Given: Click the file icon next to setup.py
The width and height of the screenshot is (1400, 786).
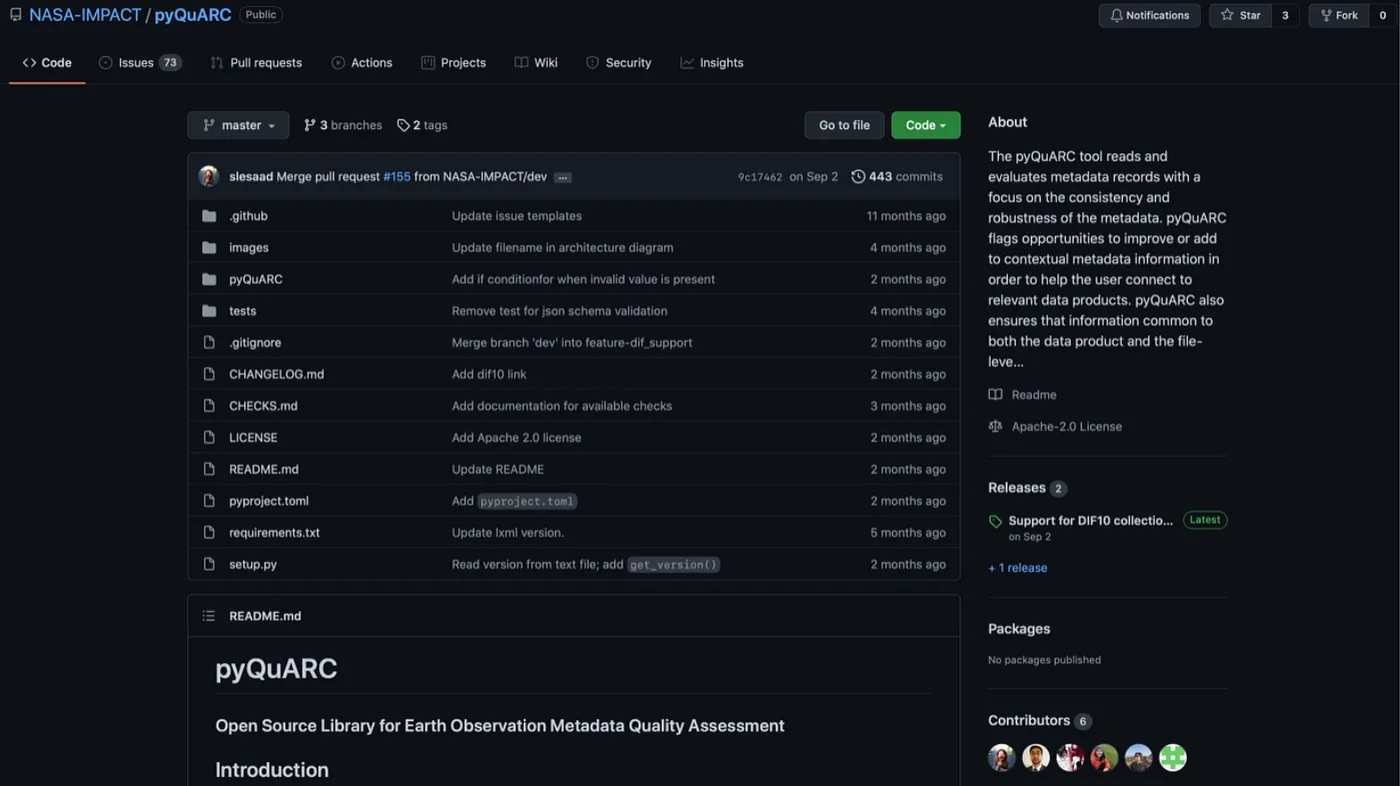Looking at the screenshot, I should tap(209, 564).
